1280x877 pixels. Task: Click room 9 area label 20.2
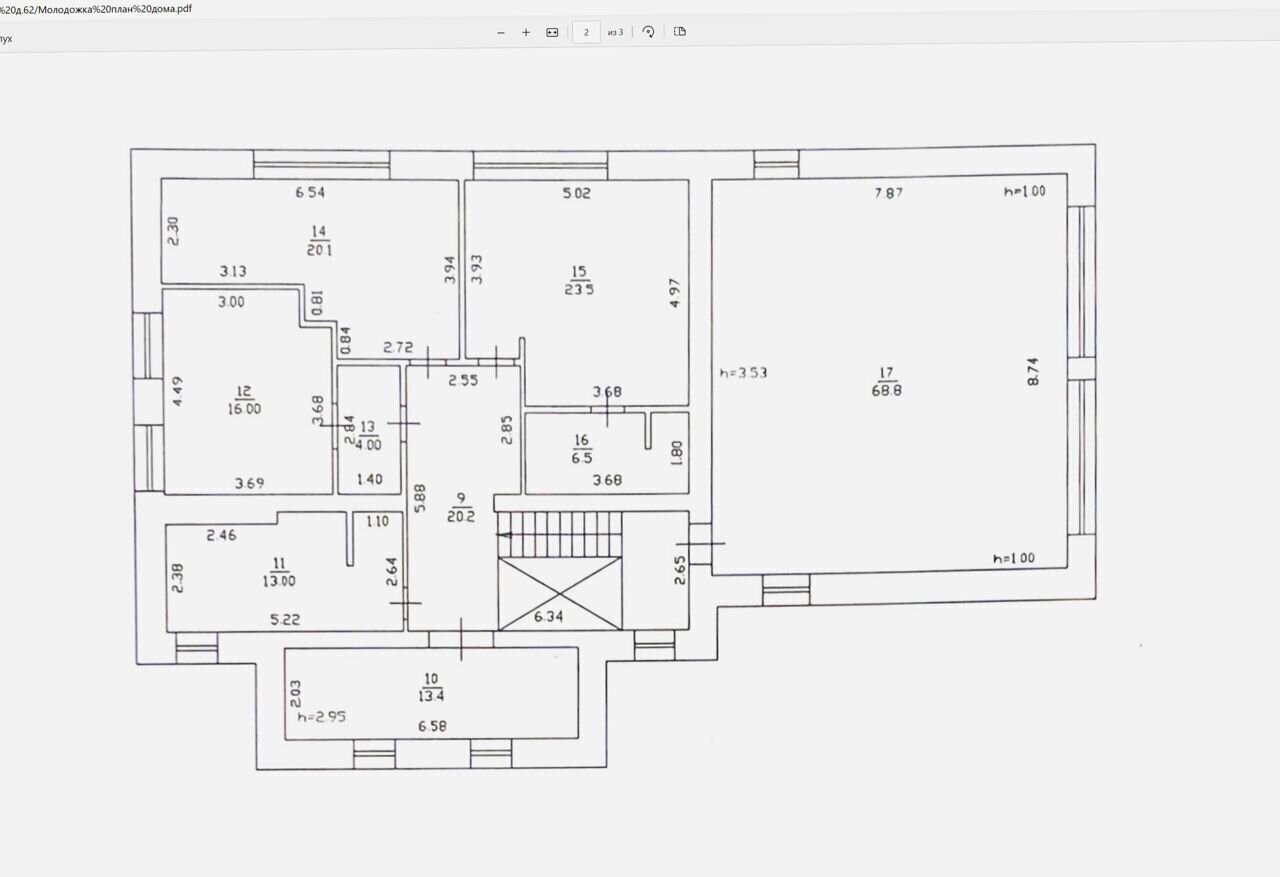click(x=461, y=517)
